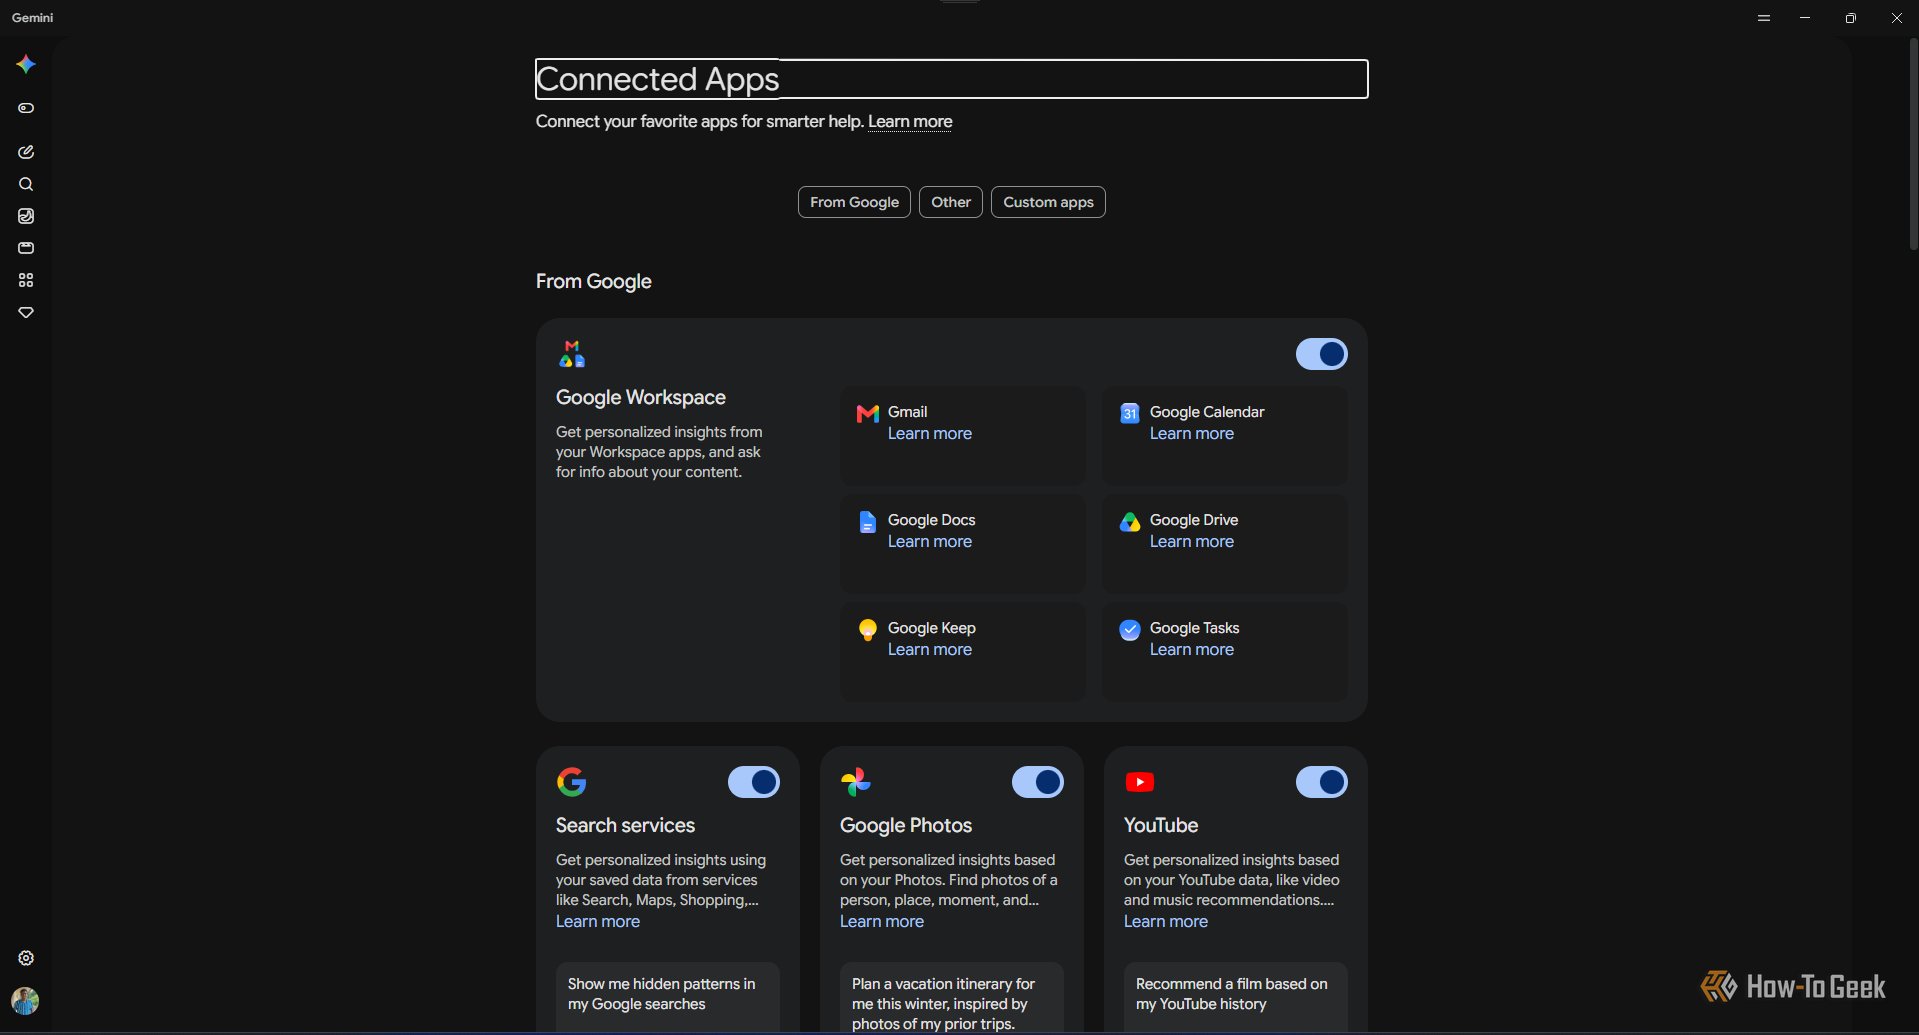1919x1035 pixels.
Task: Click the Google Tasks checkmark icon
Action: [1130, 629]
